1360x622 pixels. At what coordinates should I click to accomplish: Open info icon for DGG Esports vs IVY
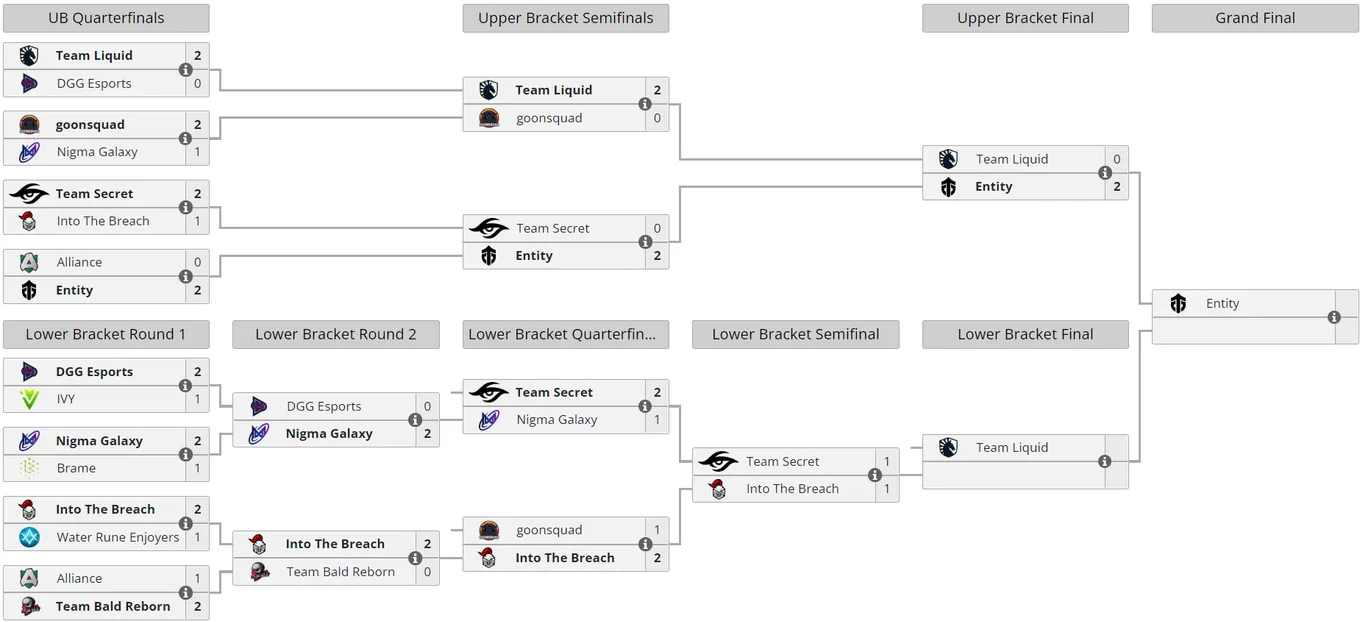point(186,386)
